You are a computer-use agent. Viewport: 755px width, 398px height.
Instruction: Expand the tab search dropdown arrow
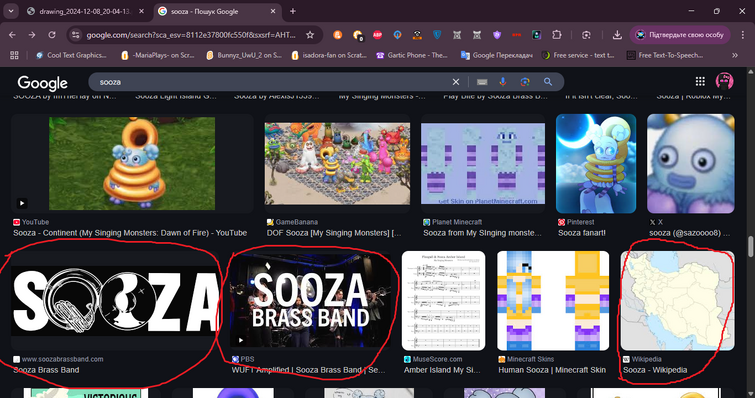[x=11, y=11]
